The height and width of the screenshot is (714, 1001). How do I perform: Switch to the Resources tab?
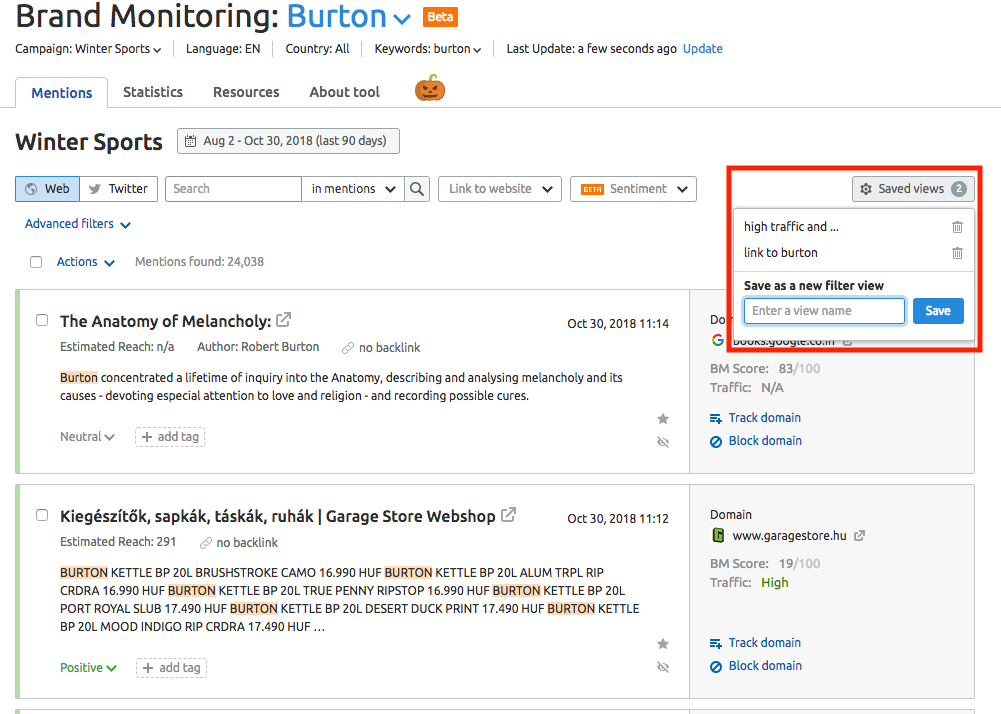coord(246,92)
